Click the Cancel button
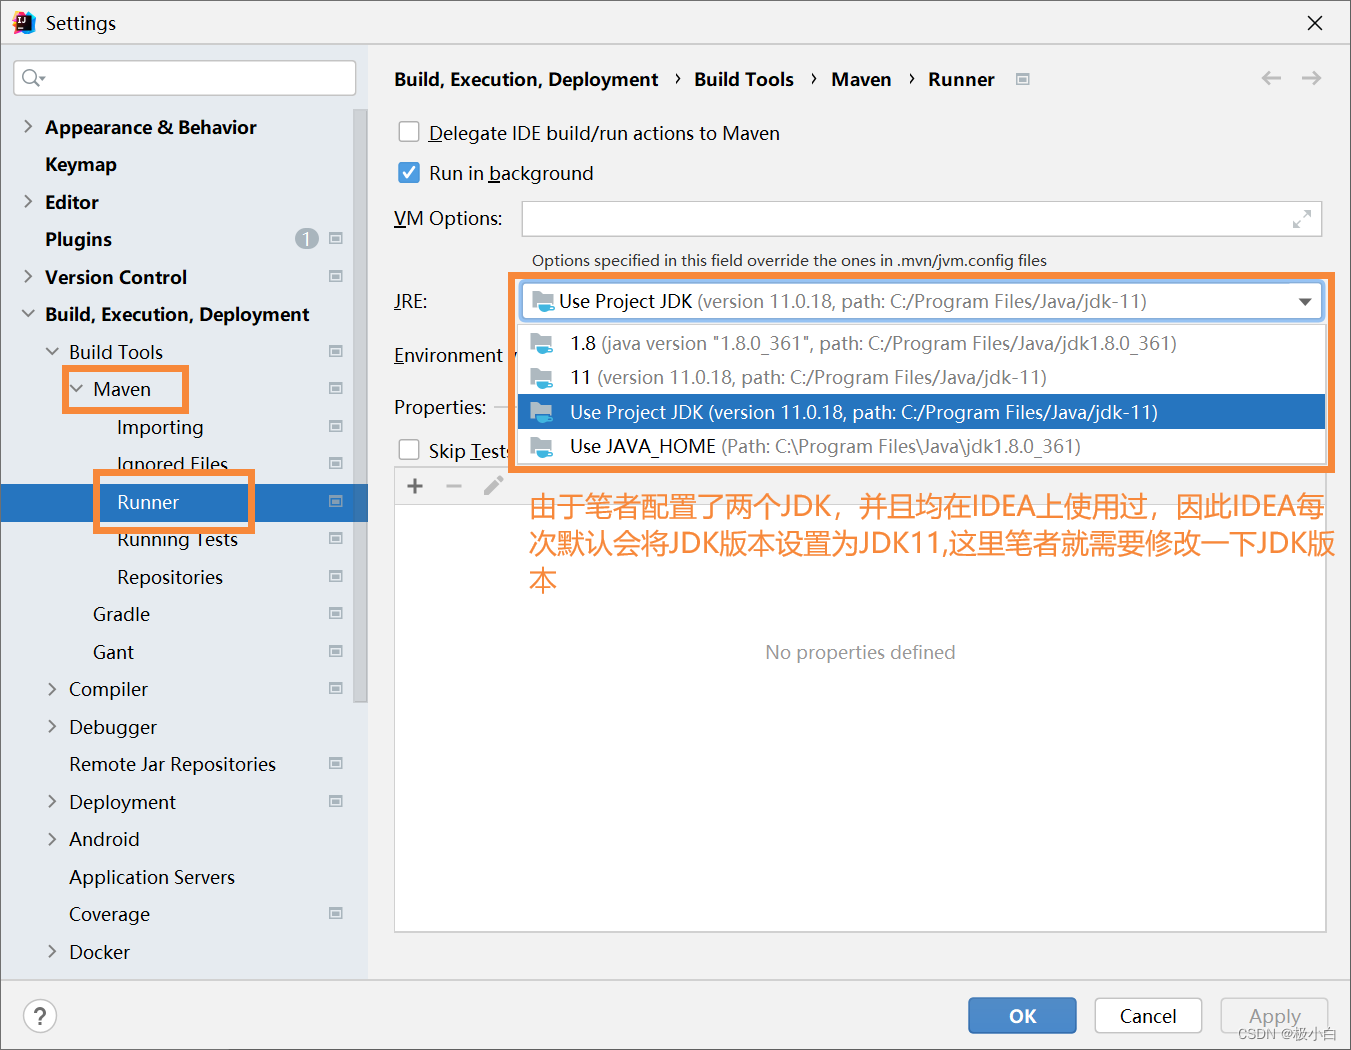Screen dimensions: 1351x1050 click(1148, 1016)
